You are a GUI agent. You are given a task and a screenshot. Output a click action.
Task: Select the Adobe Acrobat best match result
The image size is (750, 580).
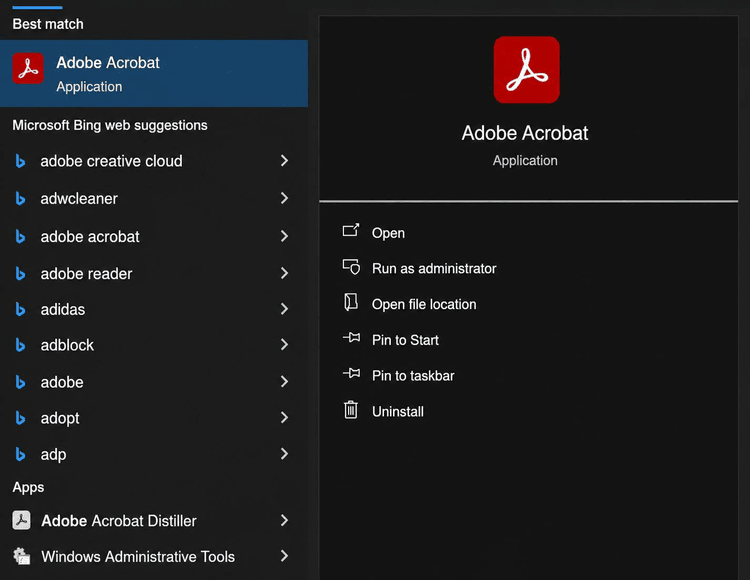point(154,73)
